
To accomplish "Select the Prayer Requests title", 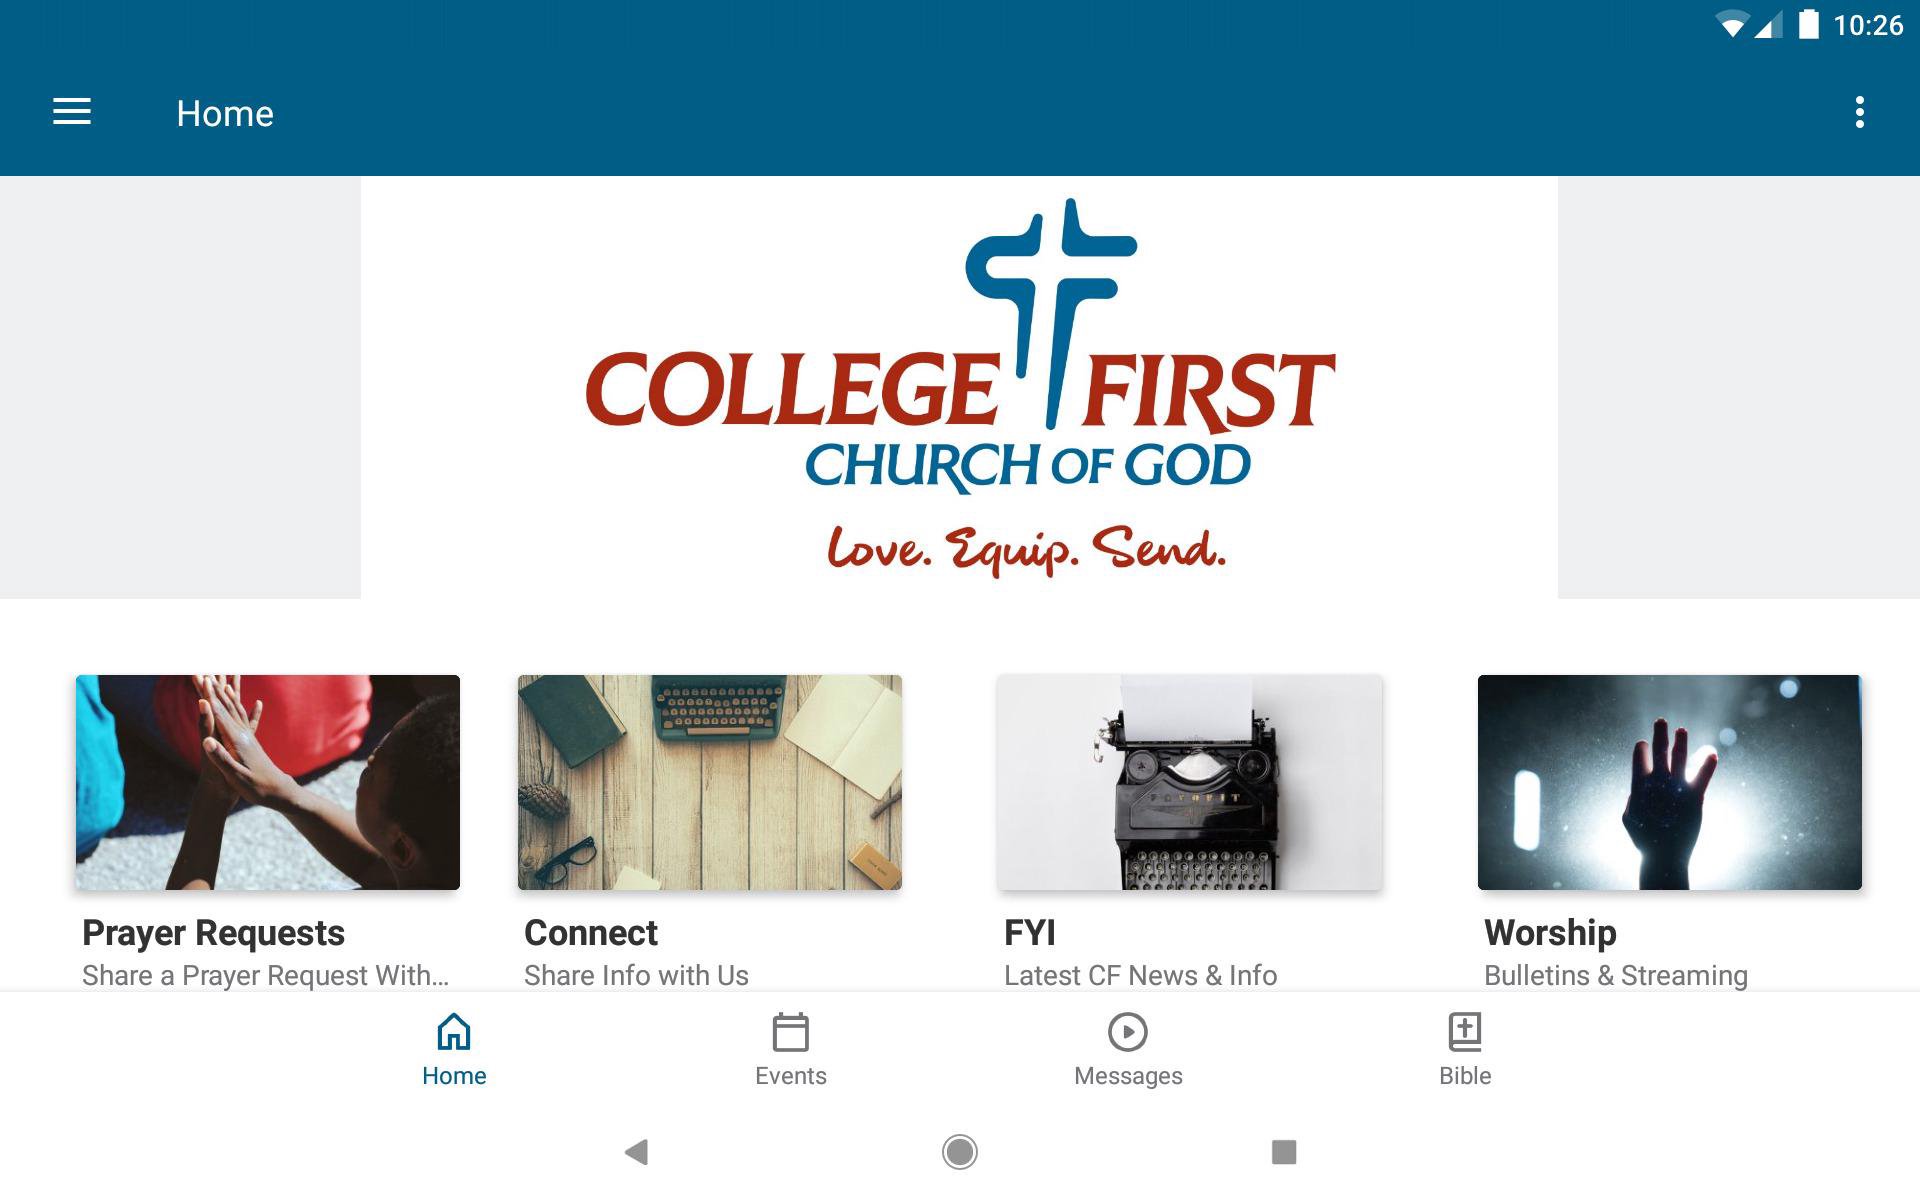I will (x=213, y=933).
